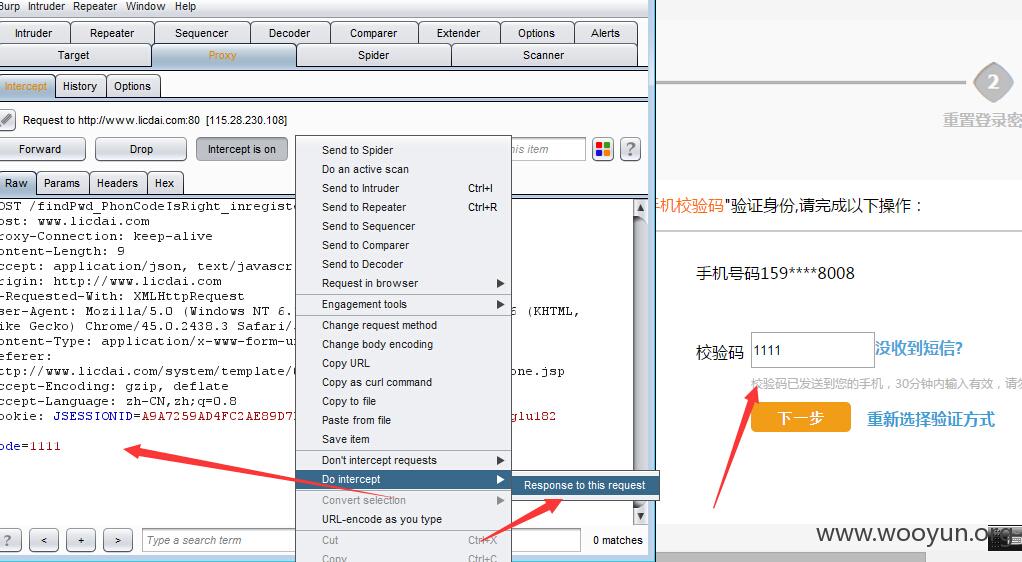Image resolution: width=1022 pixels, height=562 pixels.
Task: Expand the Do intercept submenu
Action: (403, 479)
